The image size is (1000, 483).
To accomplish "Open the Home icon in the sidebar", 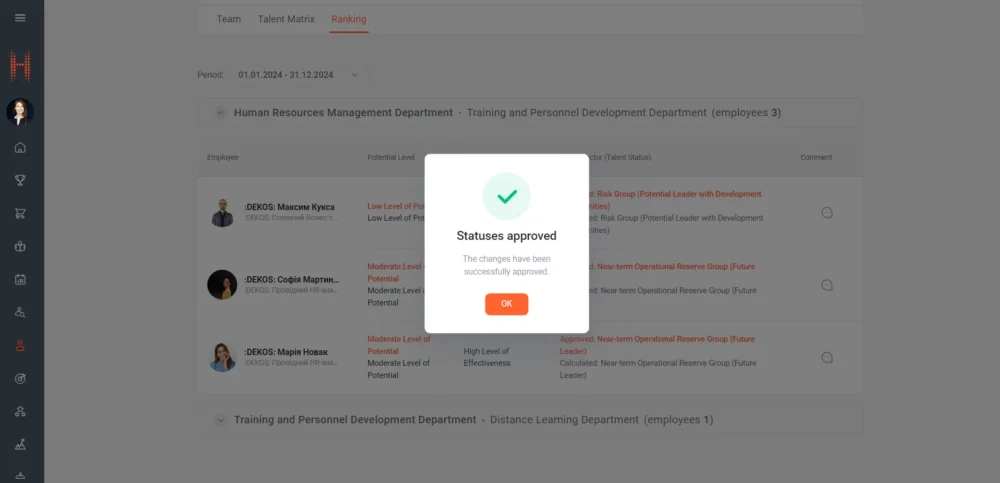I will click(21, 148).
